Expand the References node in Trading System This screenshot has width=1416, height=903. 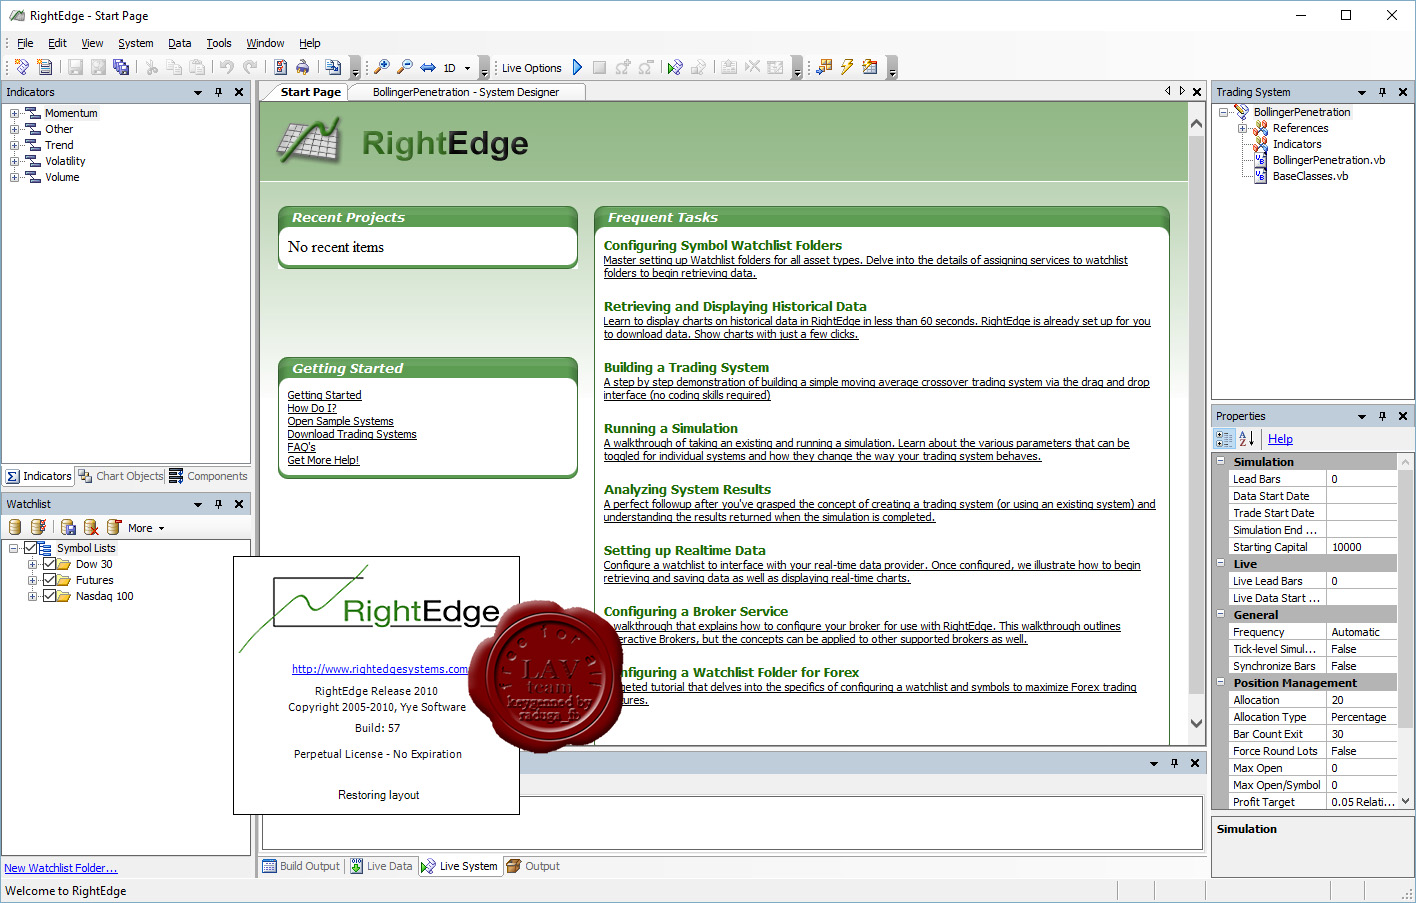(1242, 128)
